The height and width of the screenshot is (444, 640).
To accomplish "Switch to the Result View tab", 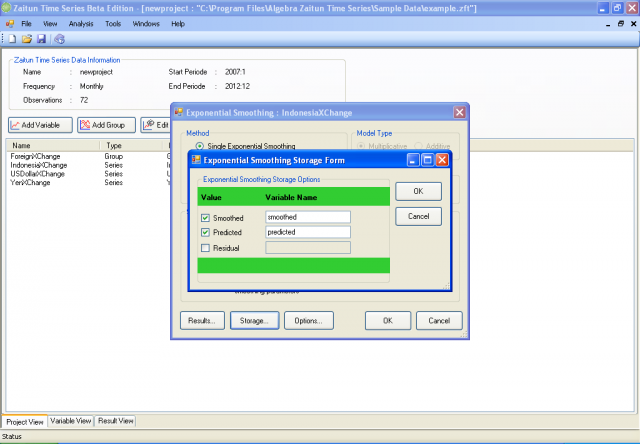I will [x=116, y=422].
